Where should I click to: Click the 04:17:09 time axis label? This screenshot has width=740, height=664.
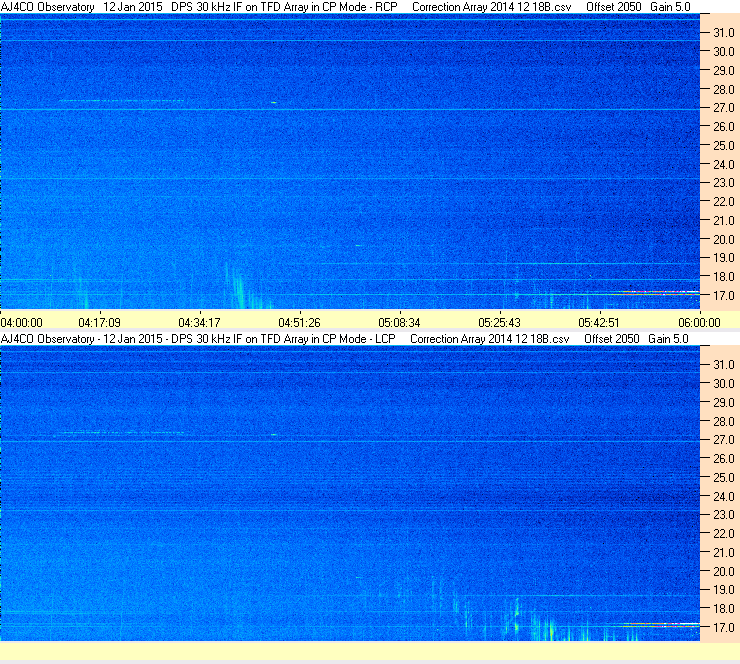coord(100,323)
